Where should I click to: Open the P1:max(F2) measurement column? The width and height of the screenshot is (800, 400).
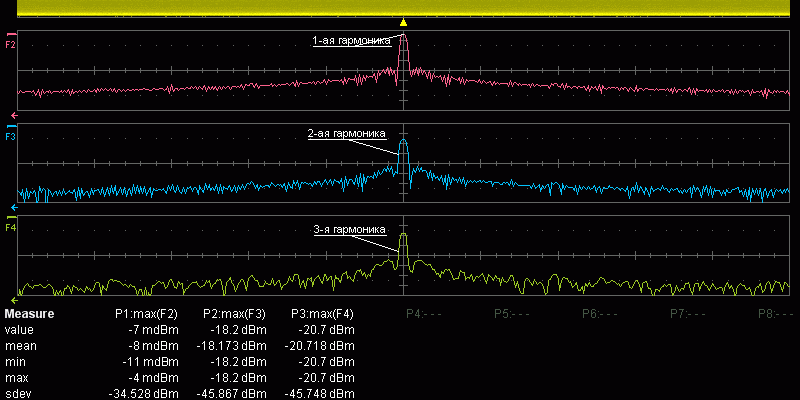146,314
